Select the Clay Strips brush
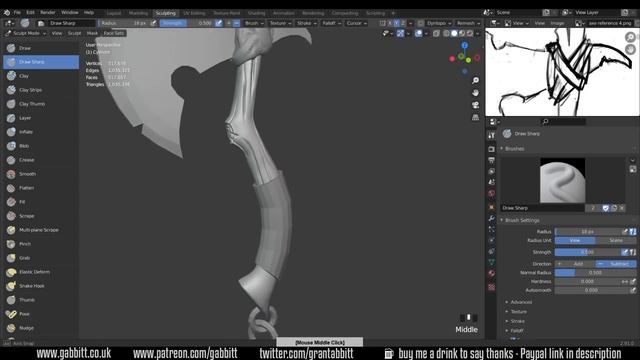 tap(41, 90)
